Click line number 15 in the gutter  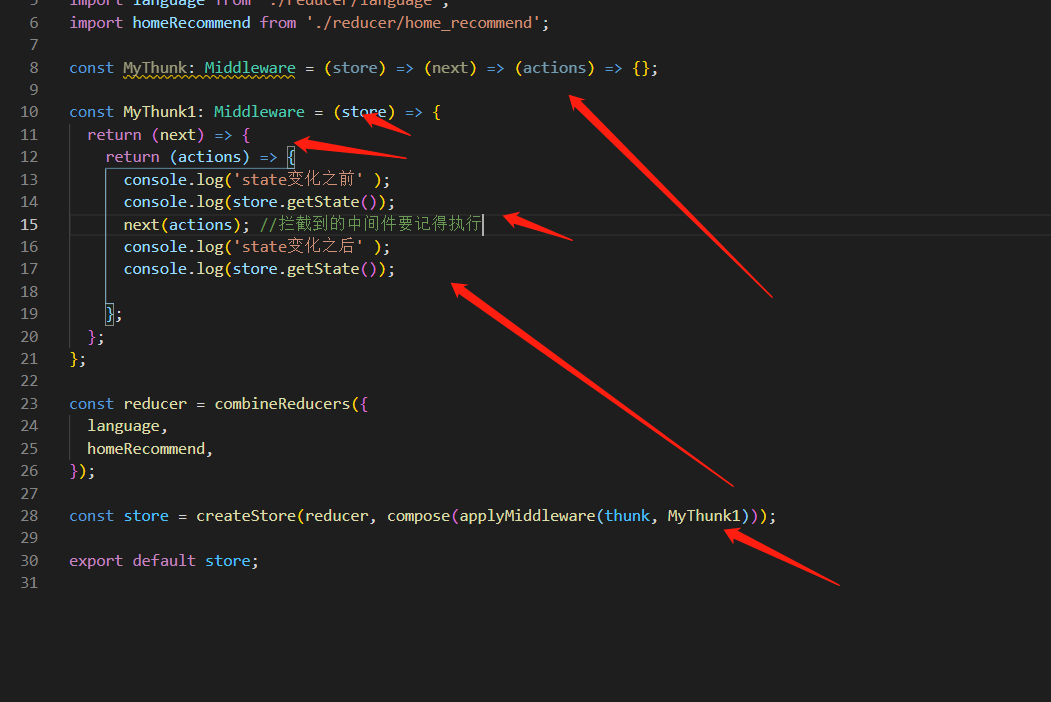tap(29, 225)
